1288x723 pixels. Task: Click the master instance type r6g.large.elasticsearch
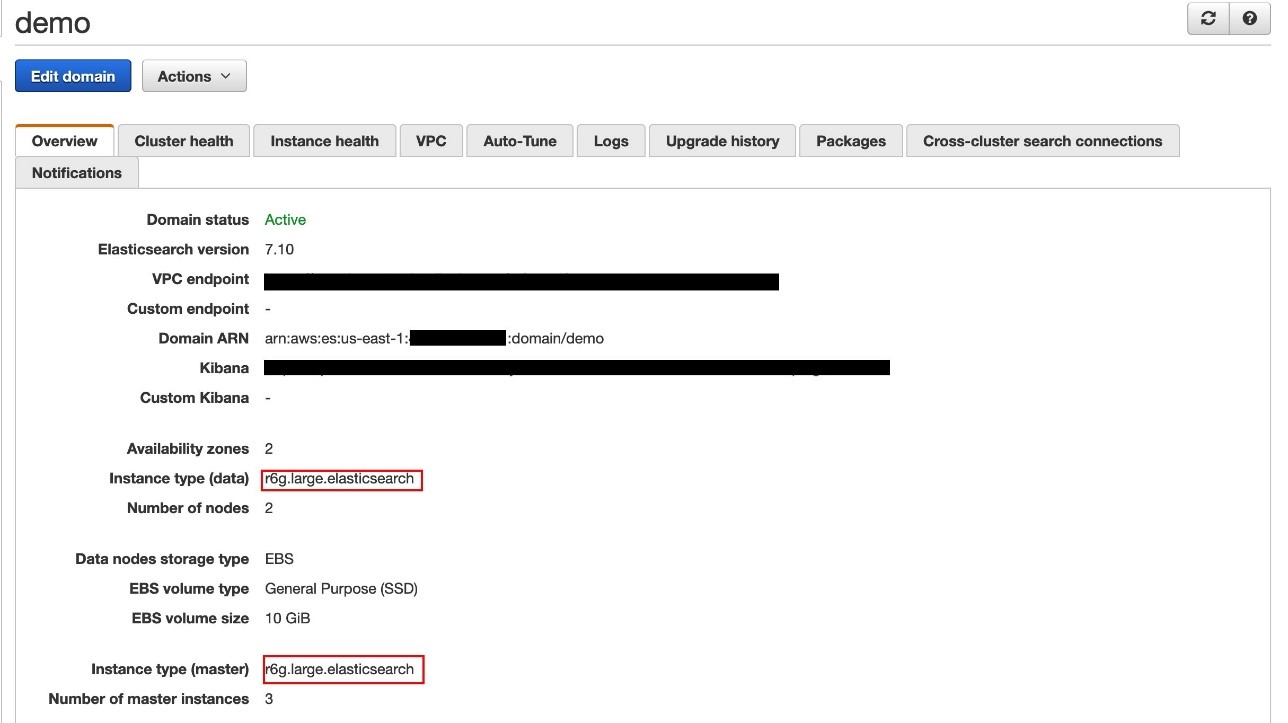tap(339, 669)
